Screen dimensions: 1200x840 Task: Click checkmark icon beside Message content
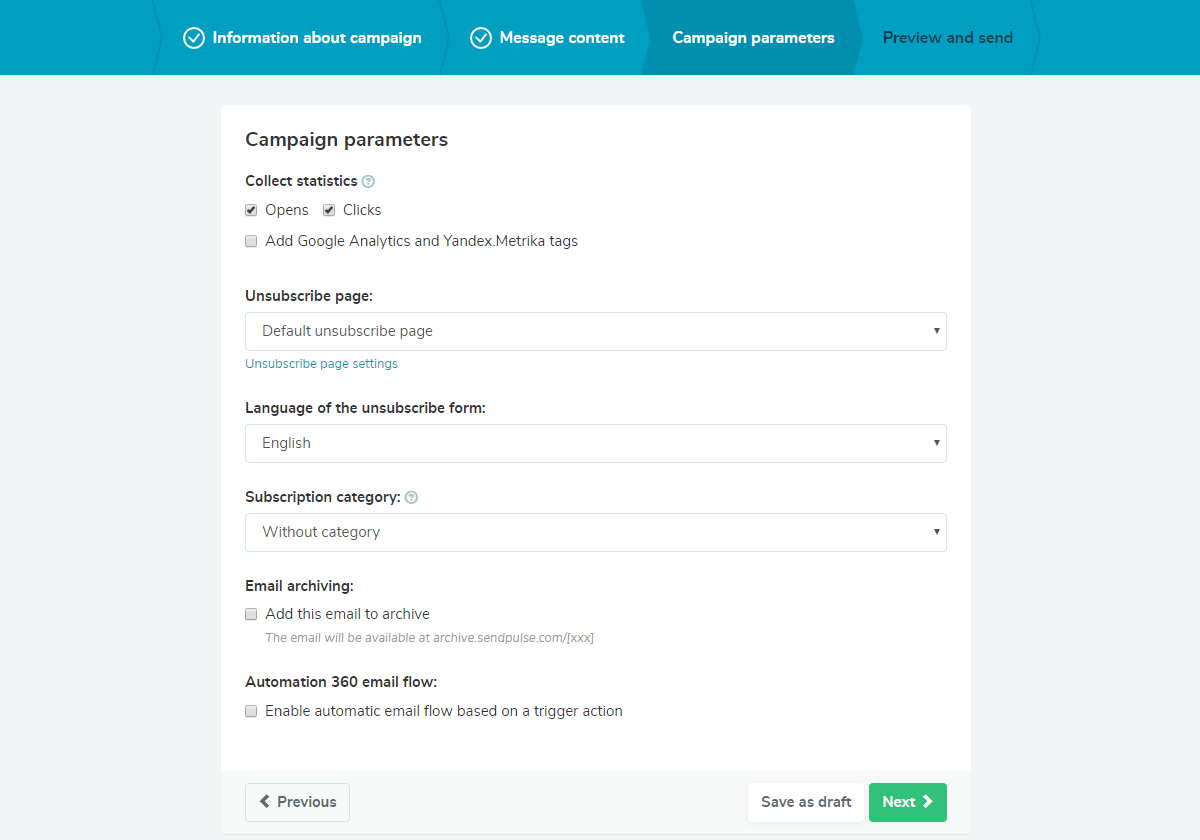(x=481, y=38)
